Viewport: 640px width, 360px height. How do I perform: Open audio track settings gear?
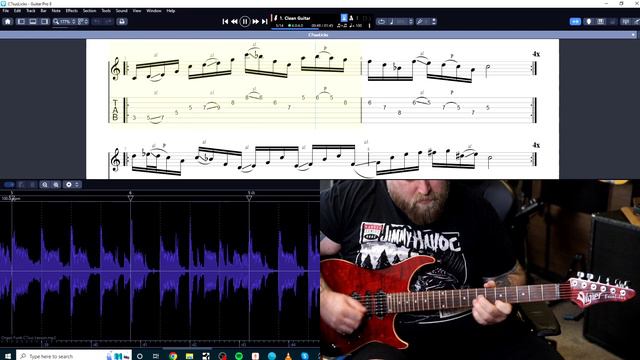(69, 184)
